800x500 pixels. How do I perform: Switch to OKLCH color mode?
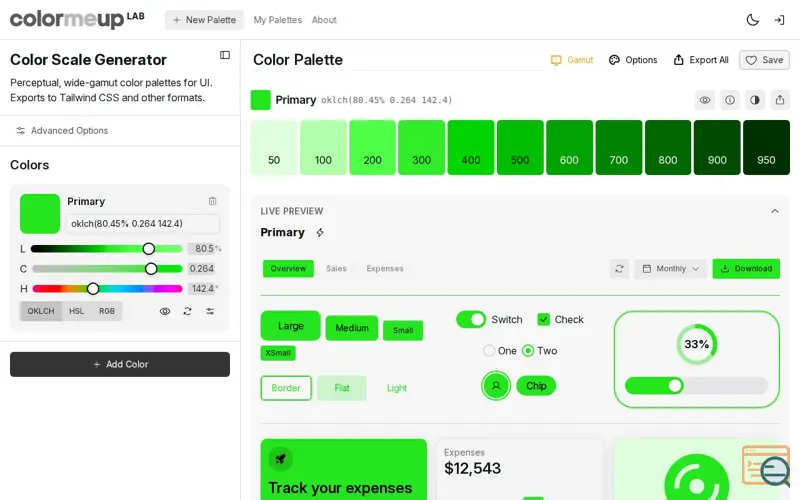41,311
